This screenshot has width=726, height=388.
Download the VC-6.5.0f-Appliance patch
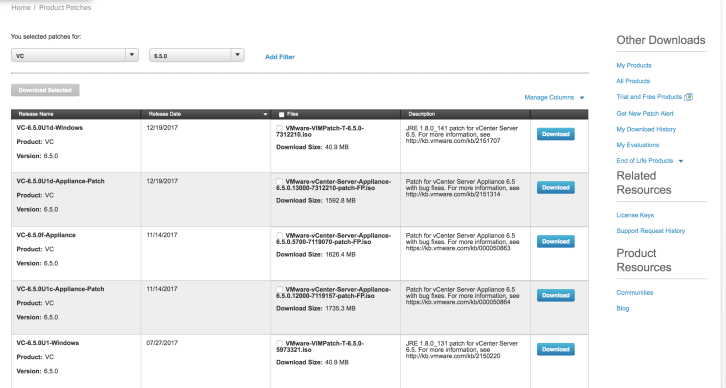pyautogui.click(x=556, y=241)
